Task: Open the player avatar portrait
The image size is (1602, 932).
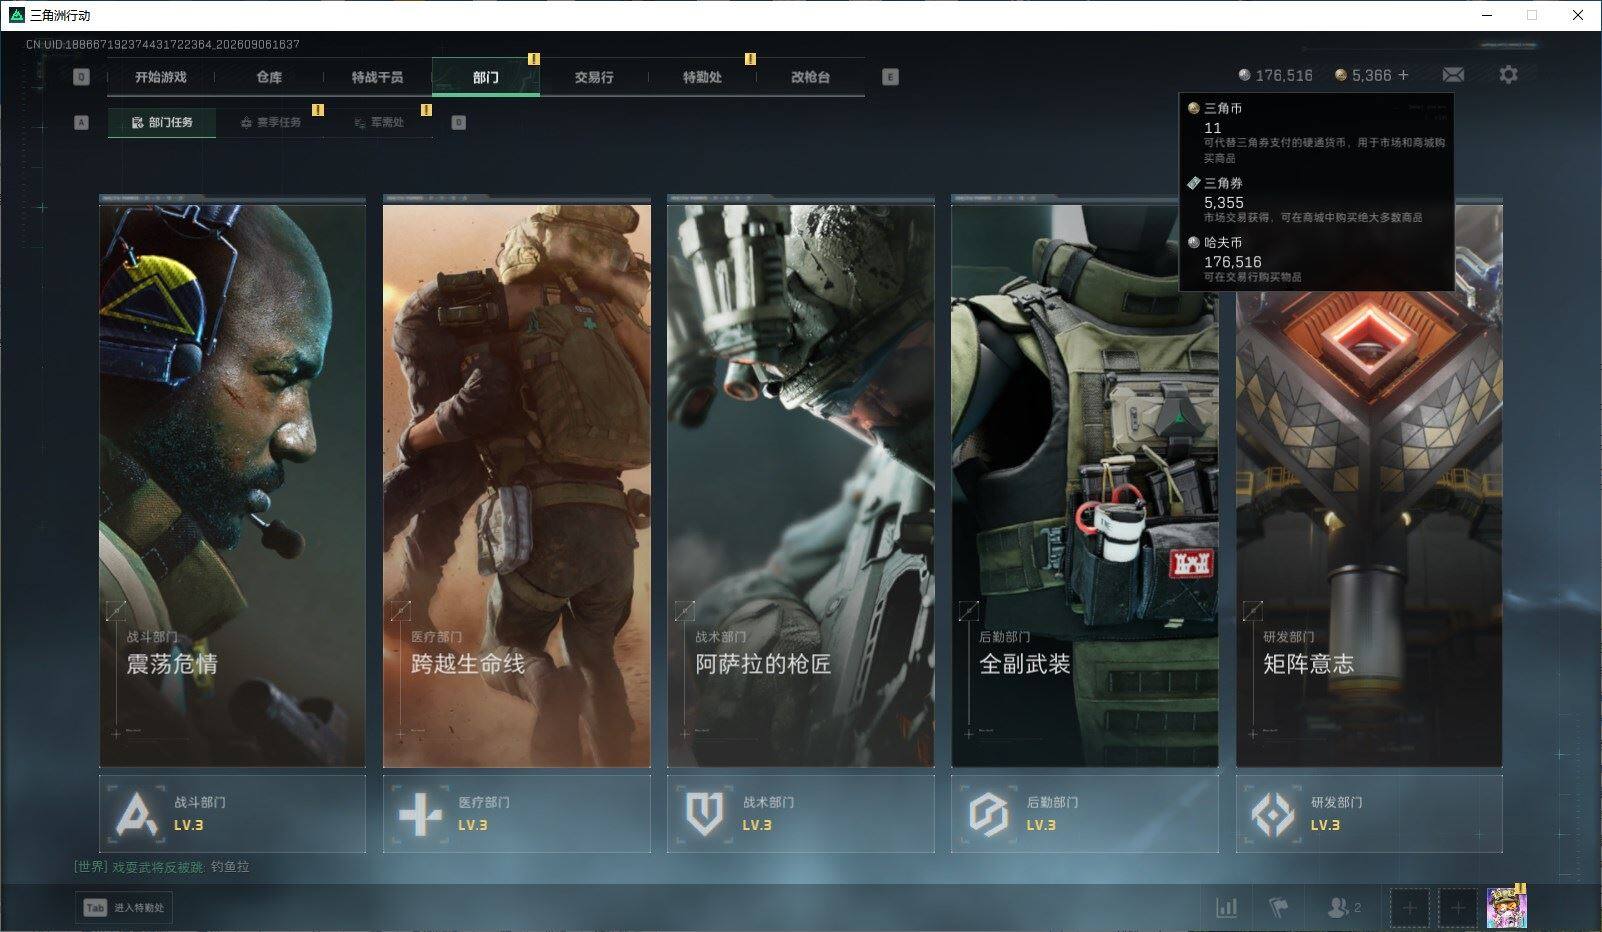Action: click(x=1506, y=908)
